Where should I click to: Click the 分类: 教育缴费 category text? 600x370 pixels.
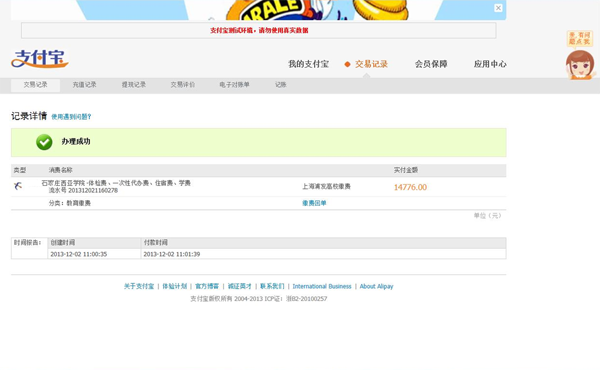tap(70, 203)
